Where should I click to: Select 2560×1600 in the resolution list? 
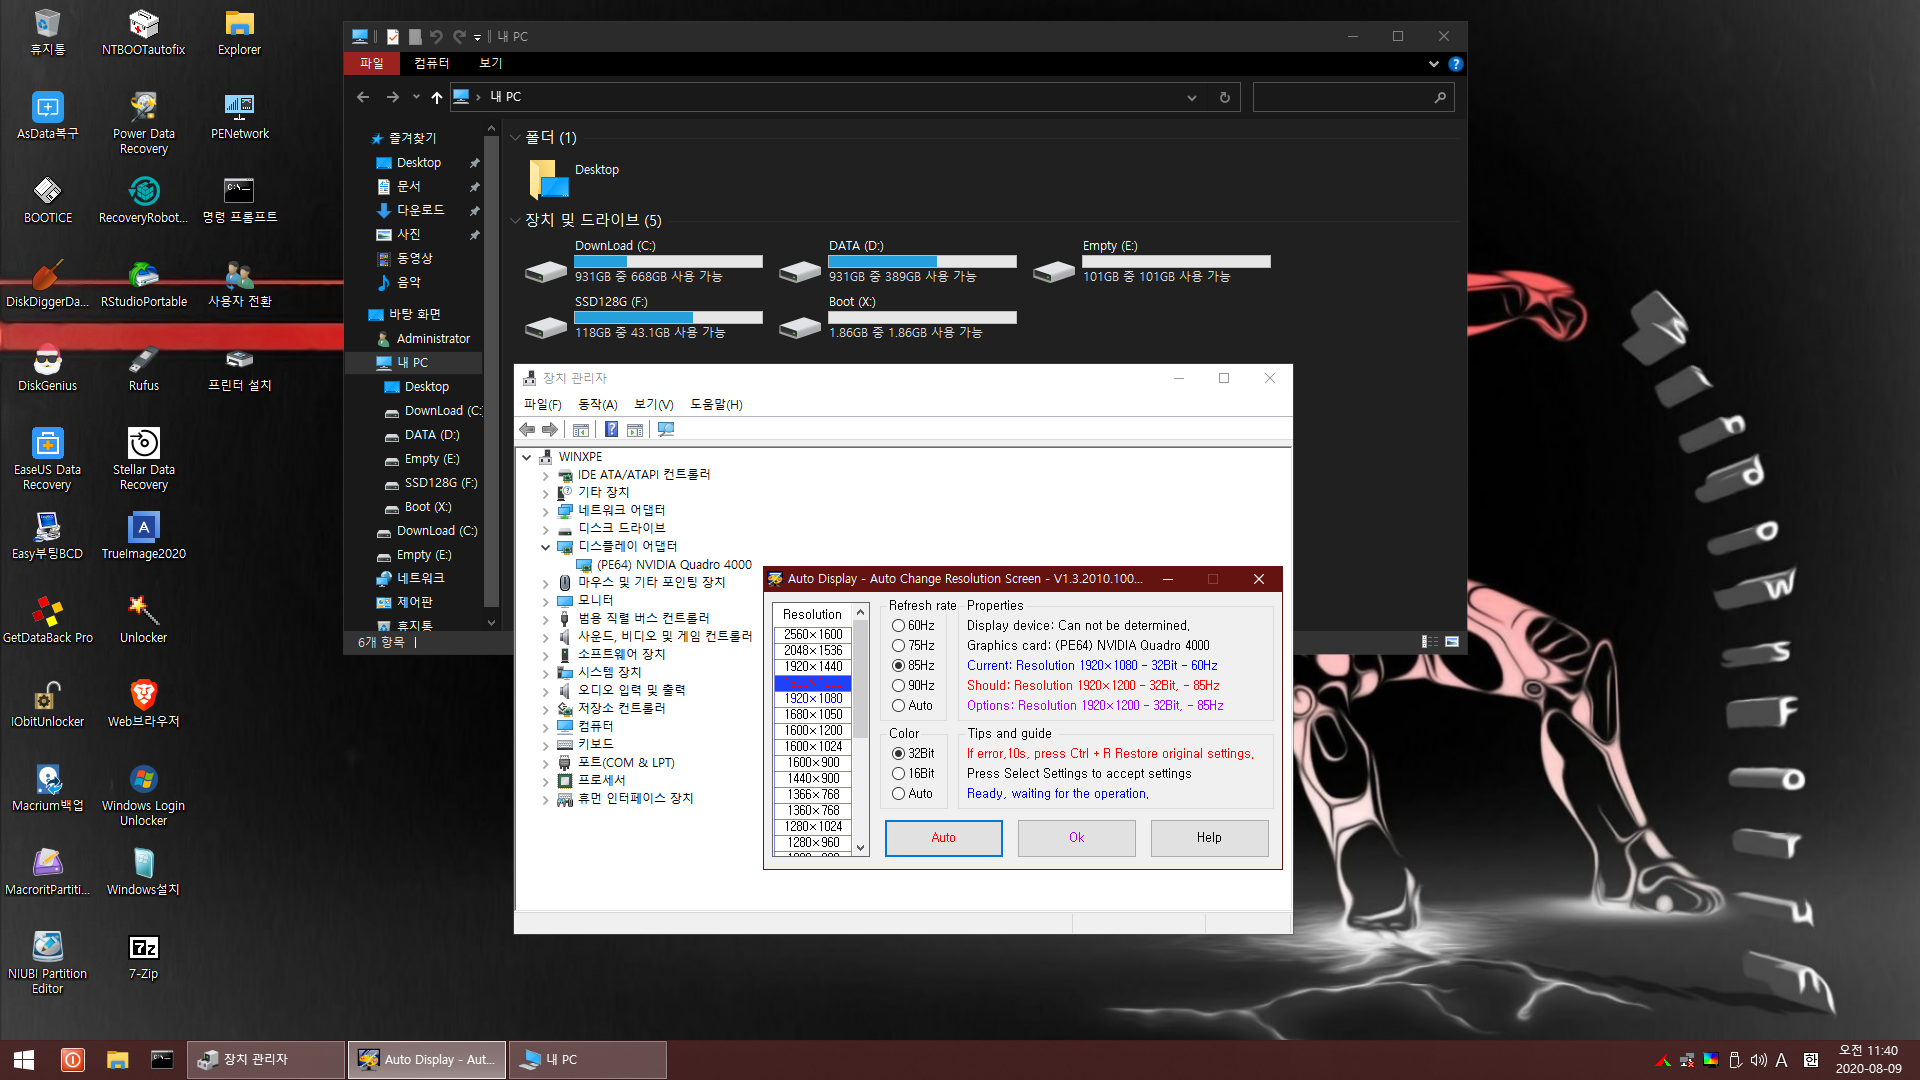point(813,634)
